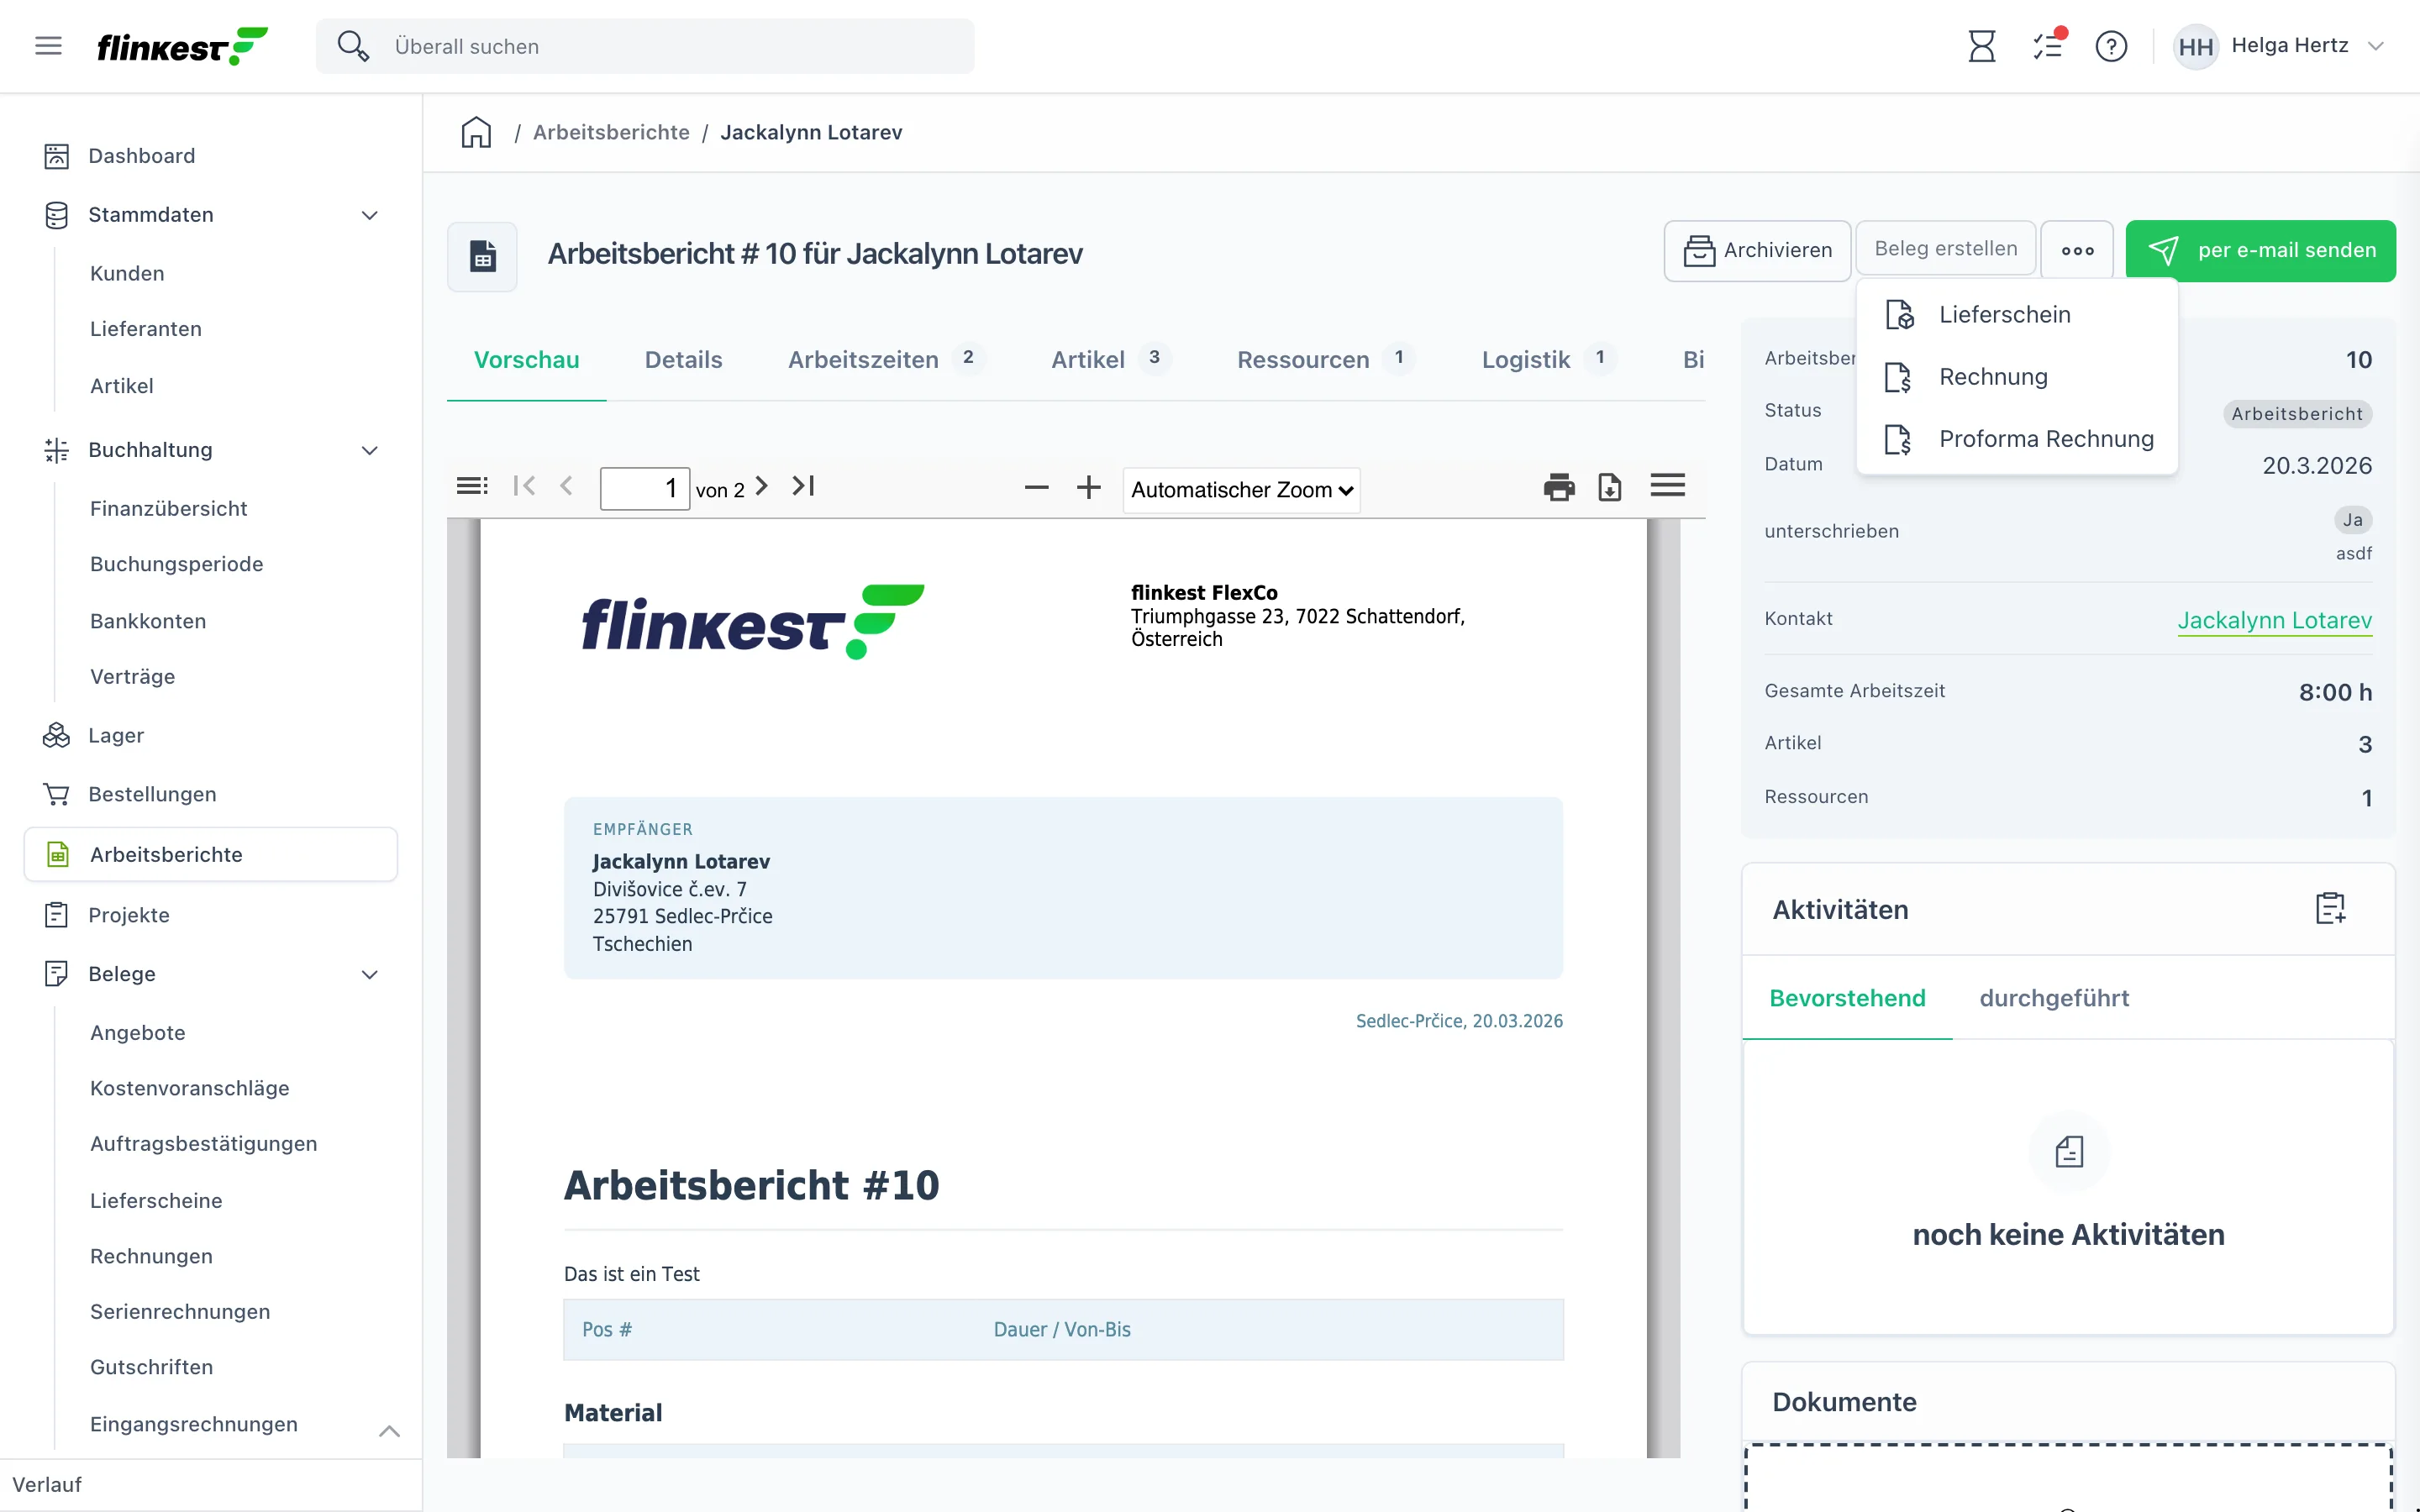Switch to Arbeitszeiten tab
2420x1512 pixels.
point(885,360)
